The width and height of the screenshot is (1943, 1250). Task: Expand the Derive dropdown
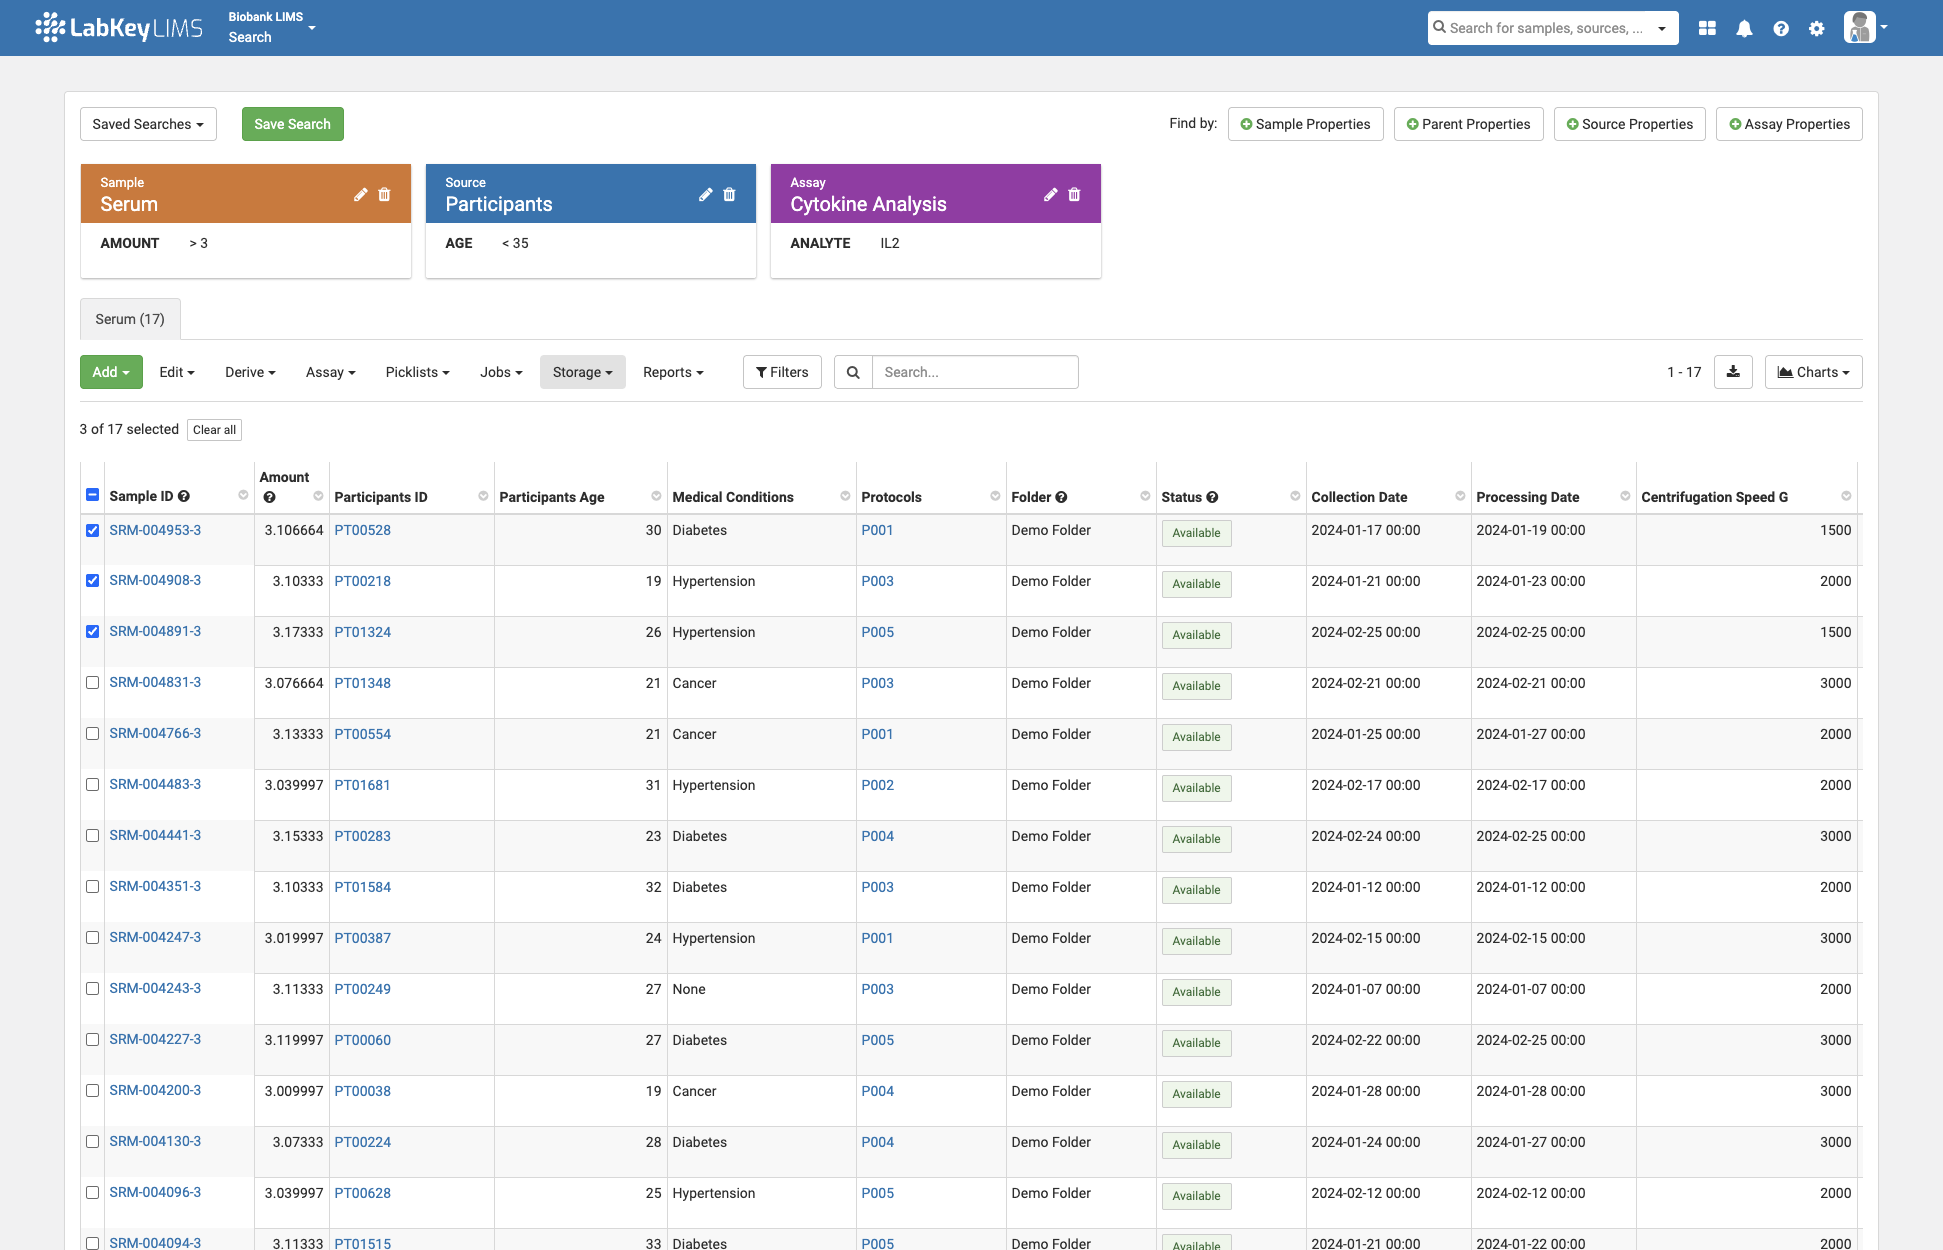250,372
